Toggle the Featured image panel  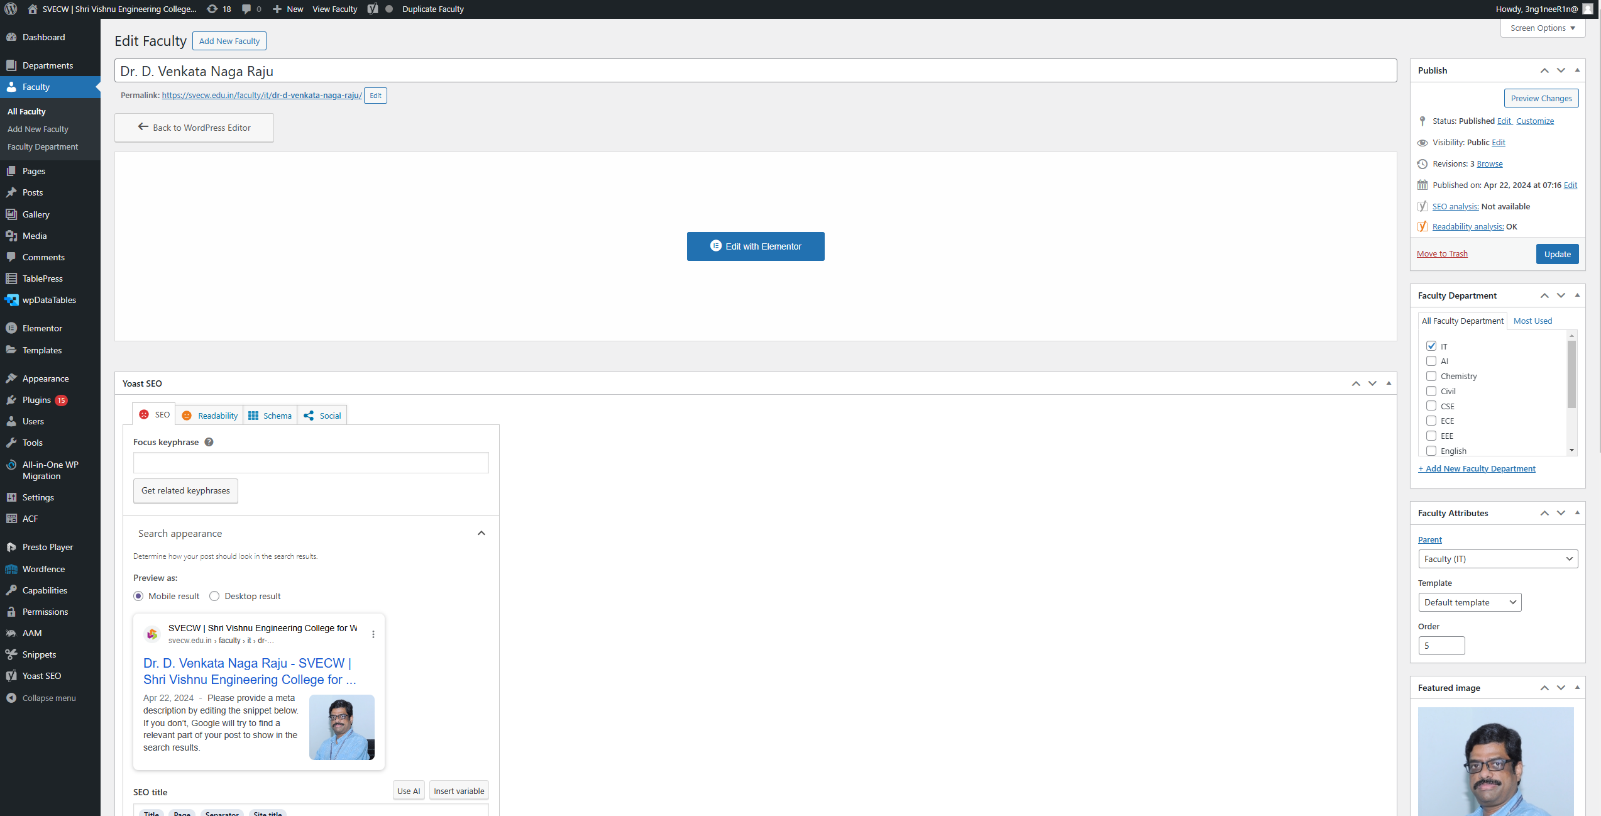1577,687
